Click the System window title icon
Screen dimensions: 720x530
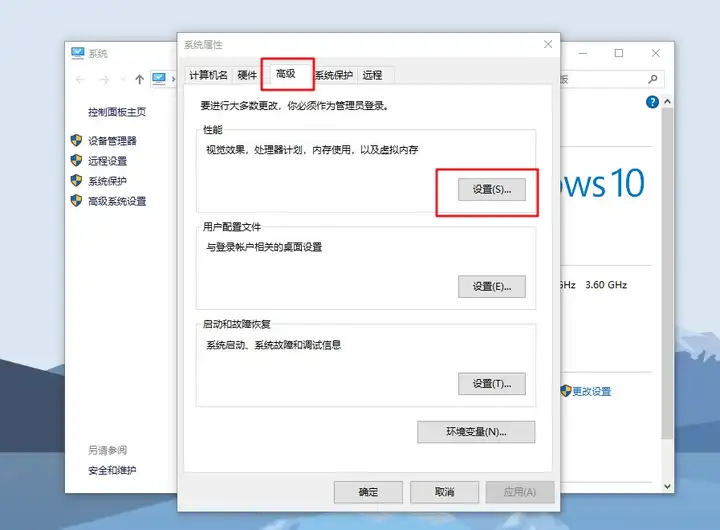coord(78,53)
